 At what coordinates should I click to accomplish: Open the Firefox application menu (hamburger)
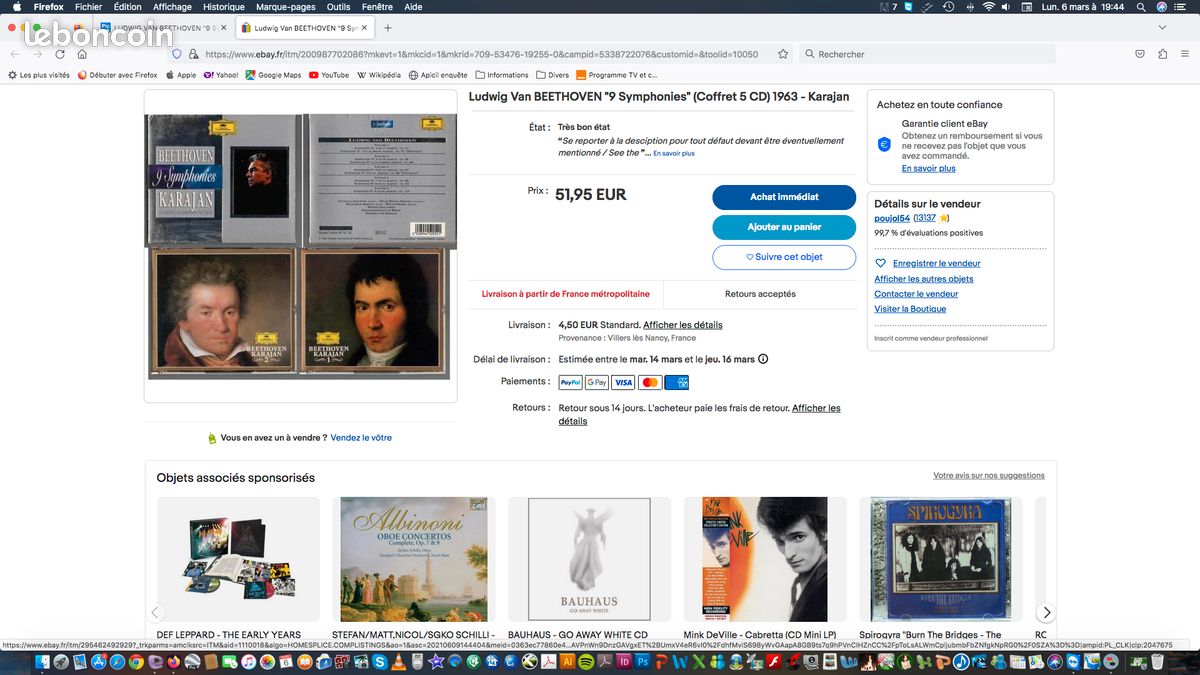point(1183,54)
